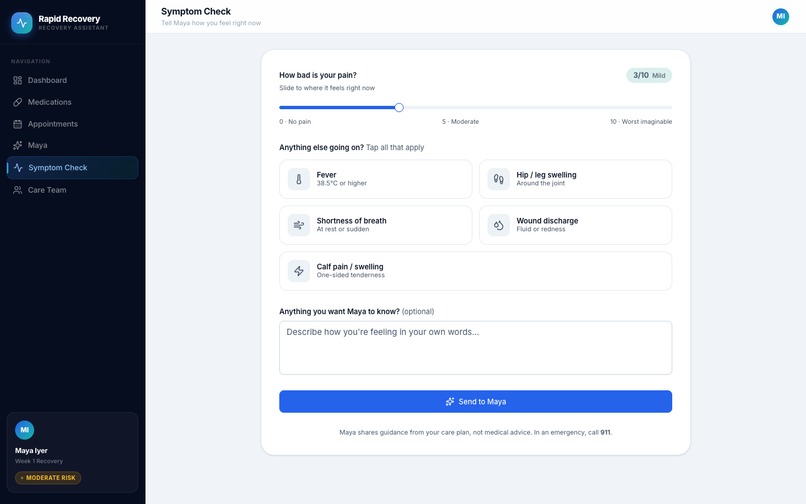
Task: Toggle Shortness of breath symptom
Action: (376, 225)
